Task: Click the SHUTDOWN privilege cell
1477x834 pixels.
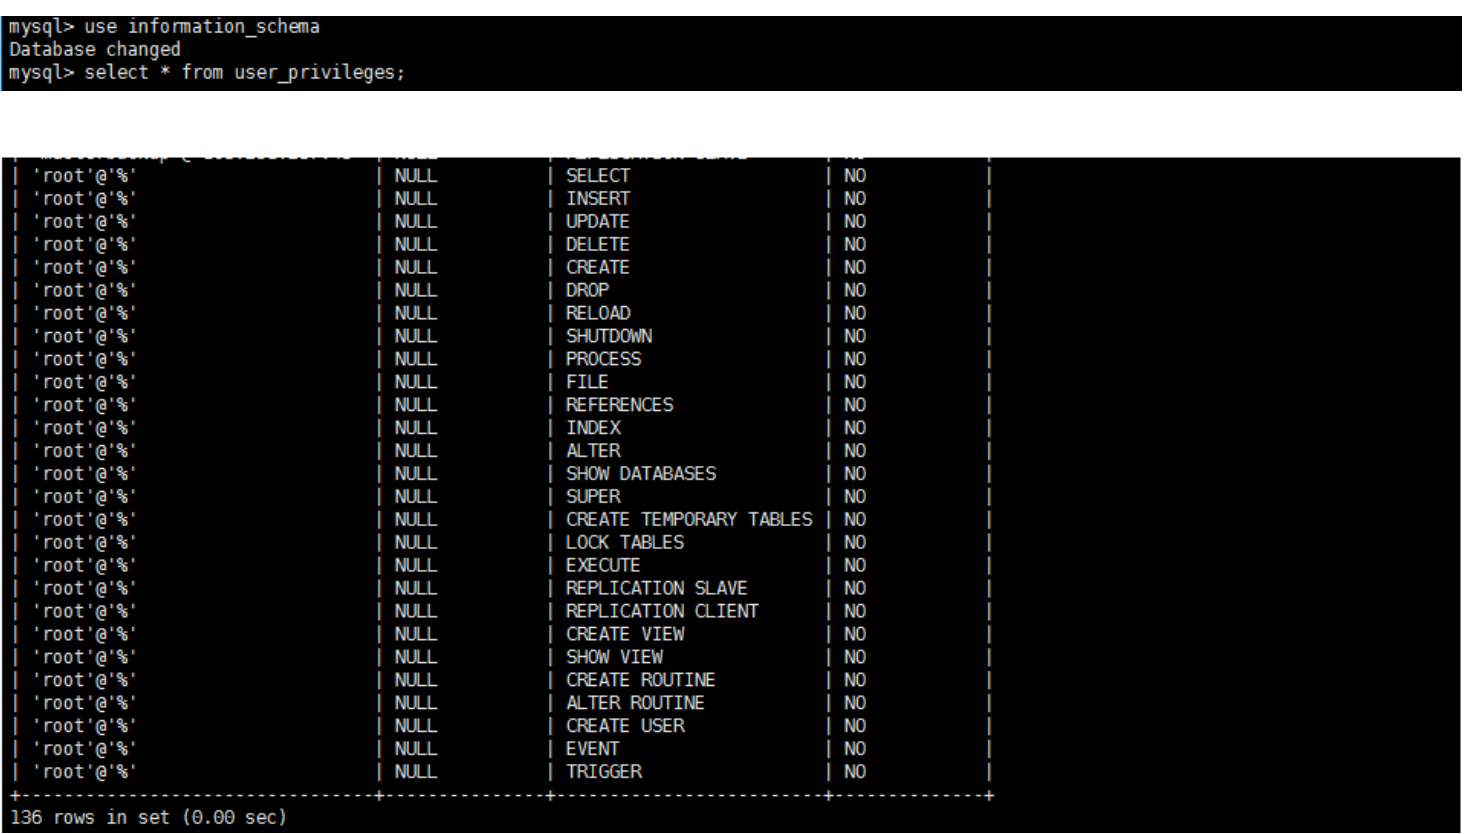Action: coord(609,336)
